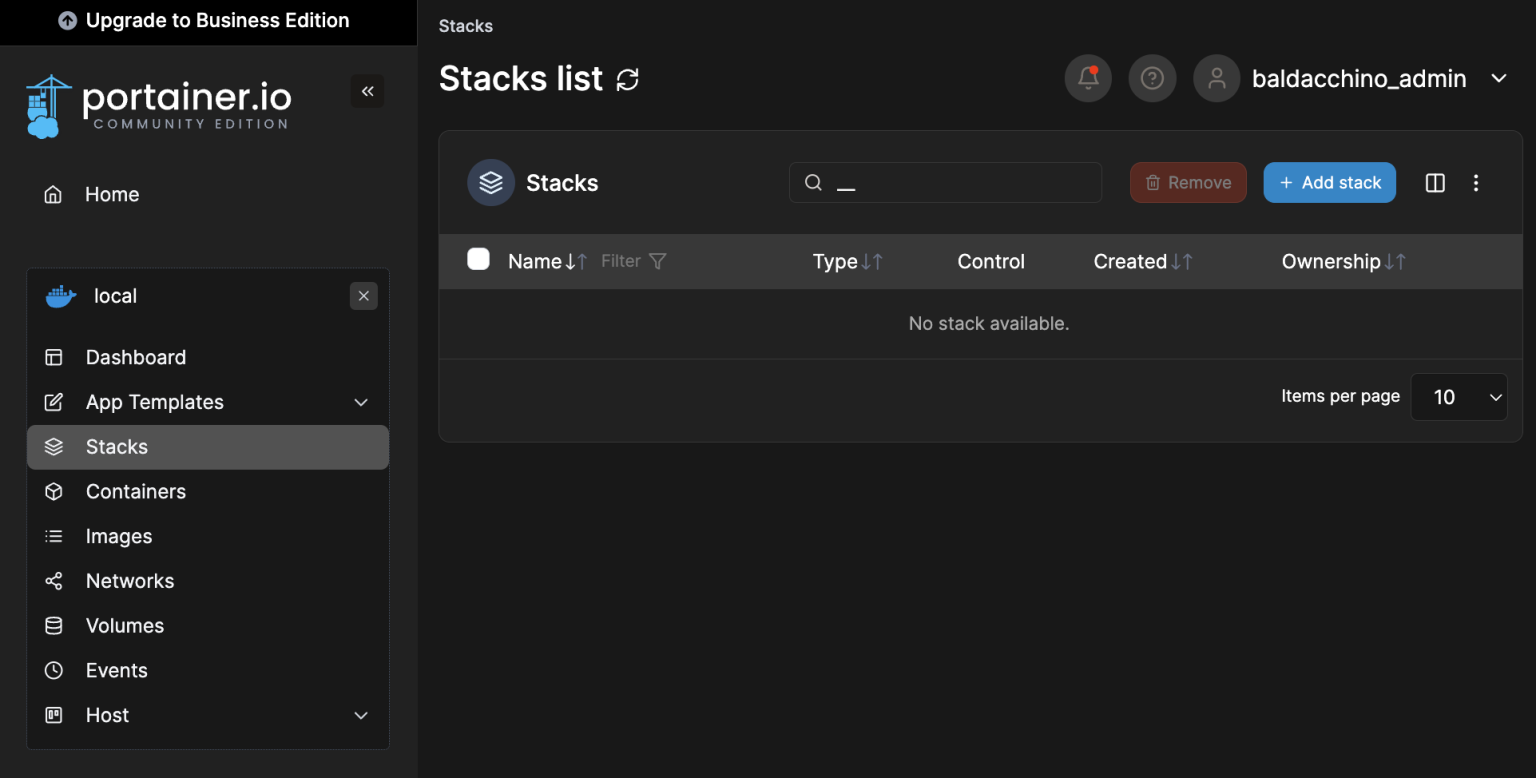Click inside the stacks search field
1536x778 pixels.
(x=945, y=182)
